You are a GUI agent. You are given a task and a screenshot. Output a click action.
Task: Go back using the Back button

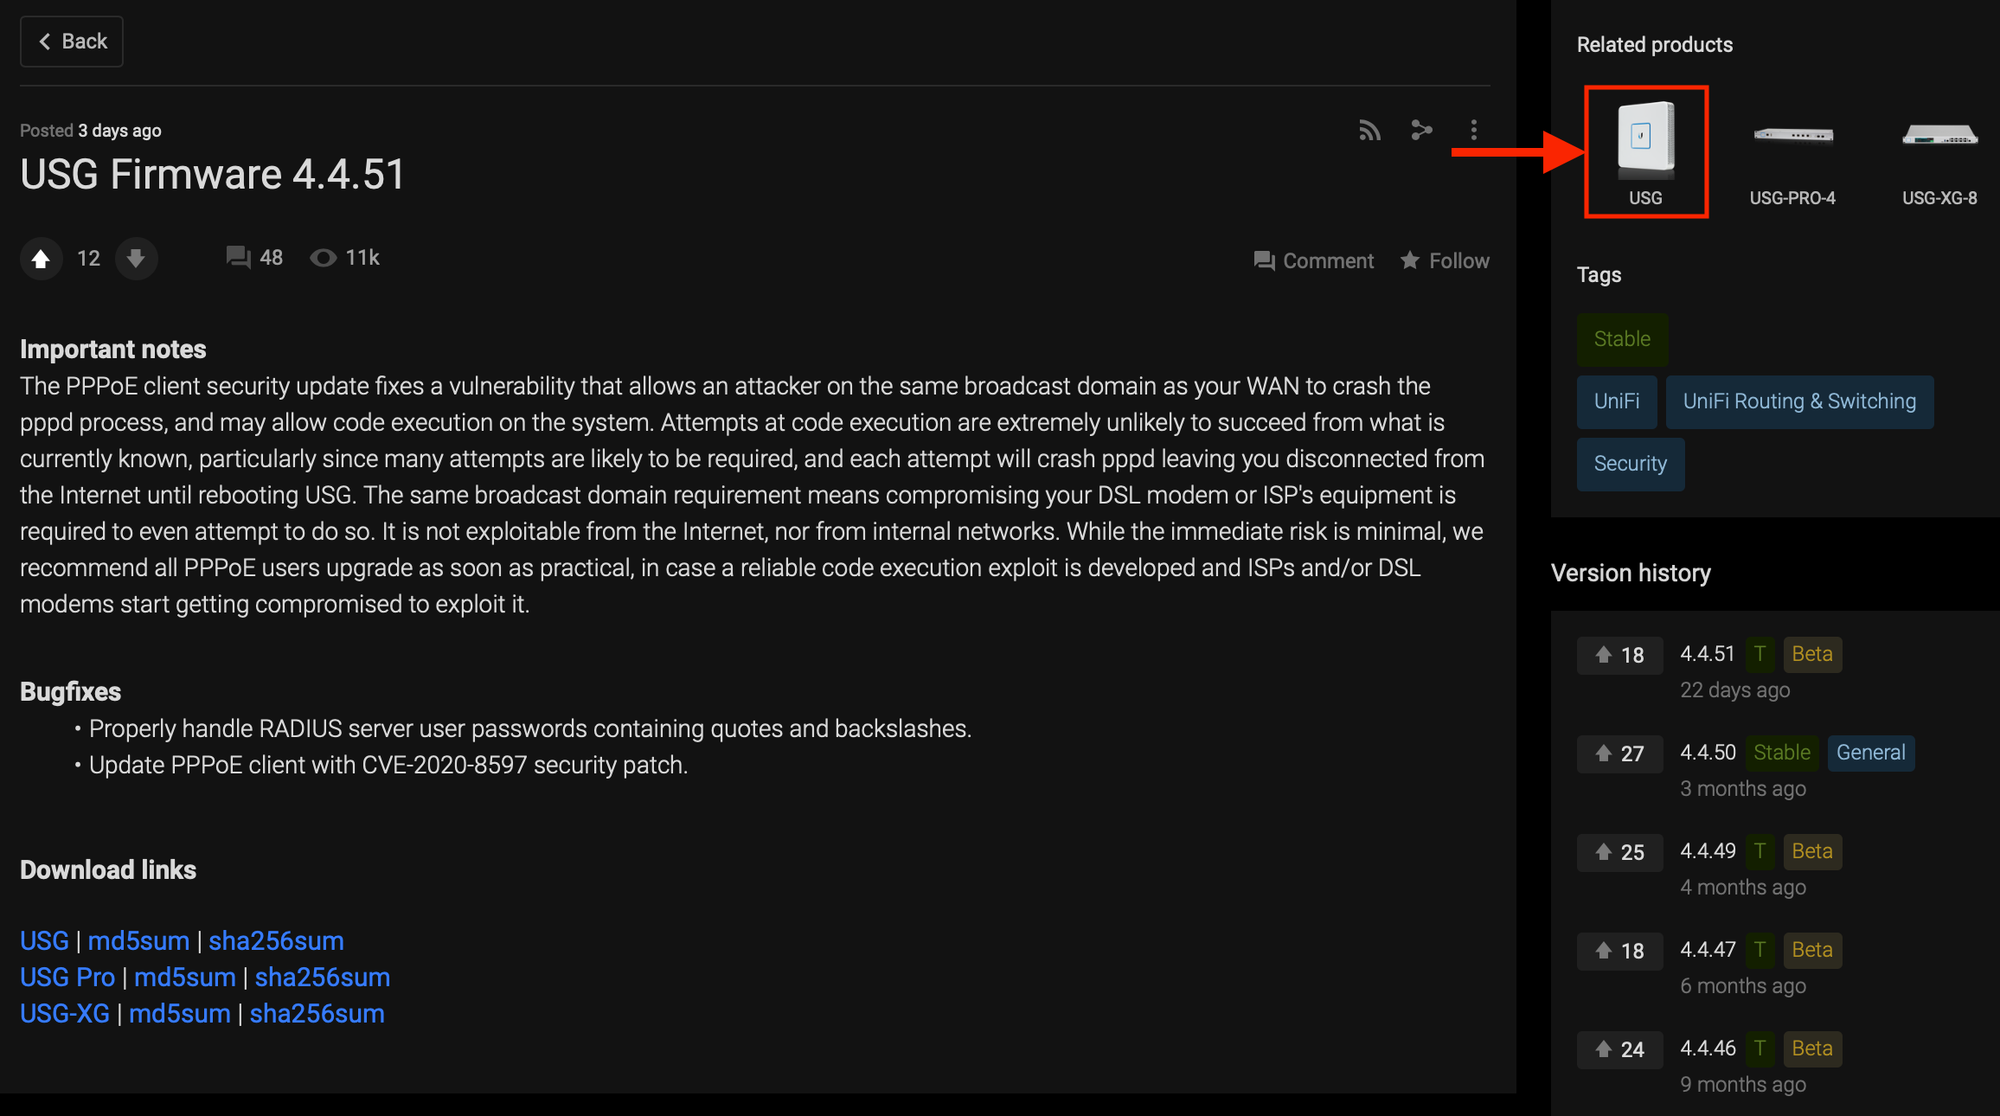coord(72,41)
